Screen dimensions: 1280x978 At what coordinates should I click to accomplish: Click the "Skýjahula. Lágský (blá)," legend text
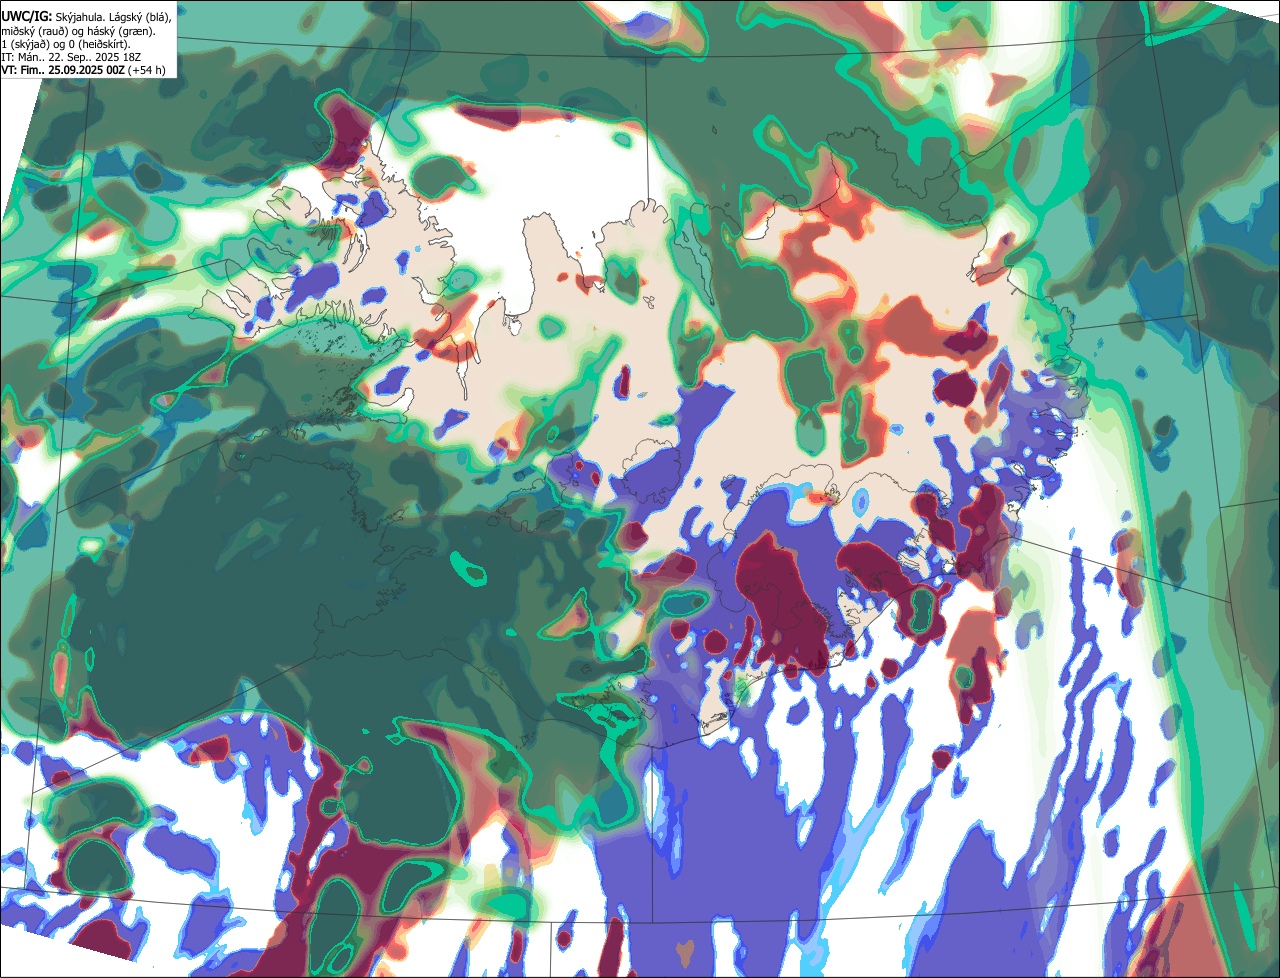(x=113, y=17)
